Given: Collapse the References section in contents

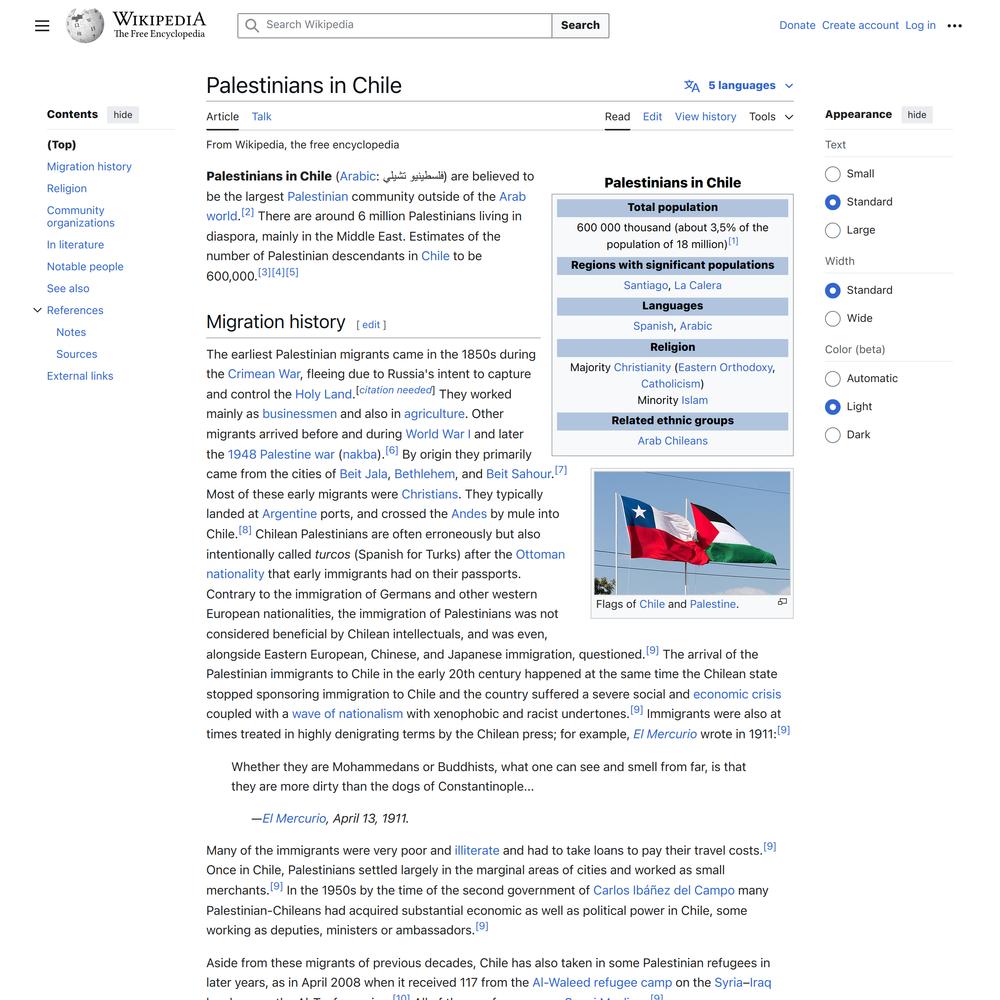Looking at the screenshot, I should (38, 311).
